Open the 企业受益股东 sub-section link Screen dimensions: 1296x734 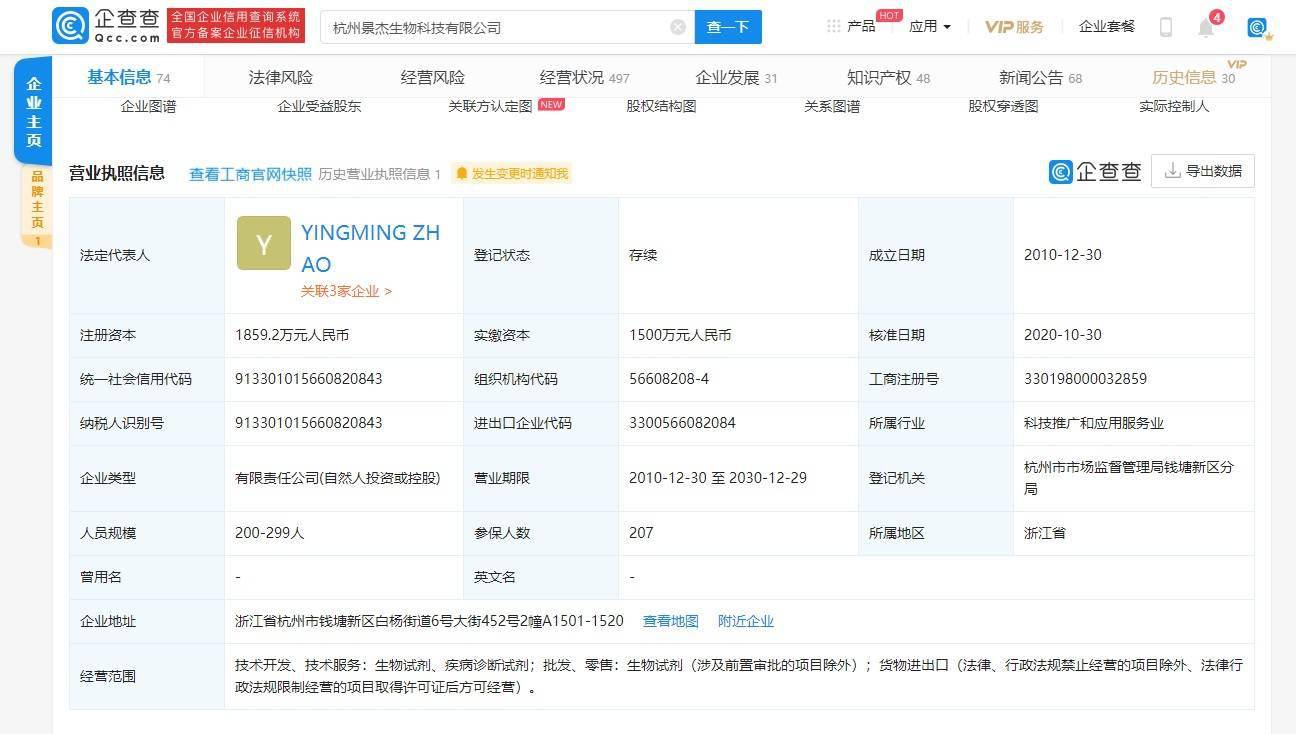point(319,106)
